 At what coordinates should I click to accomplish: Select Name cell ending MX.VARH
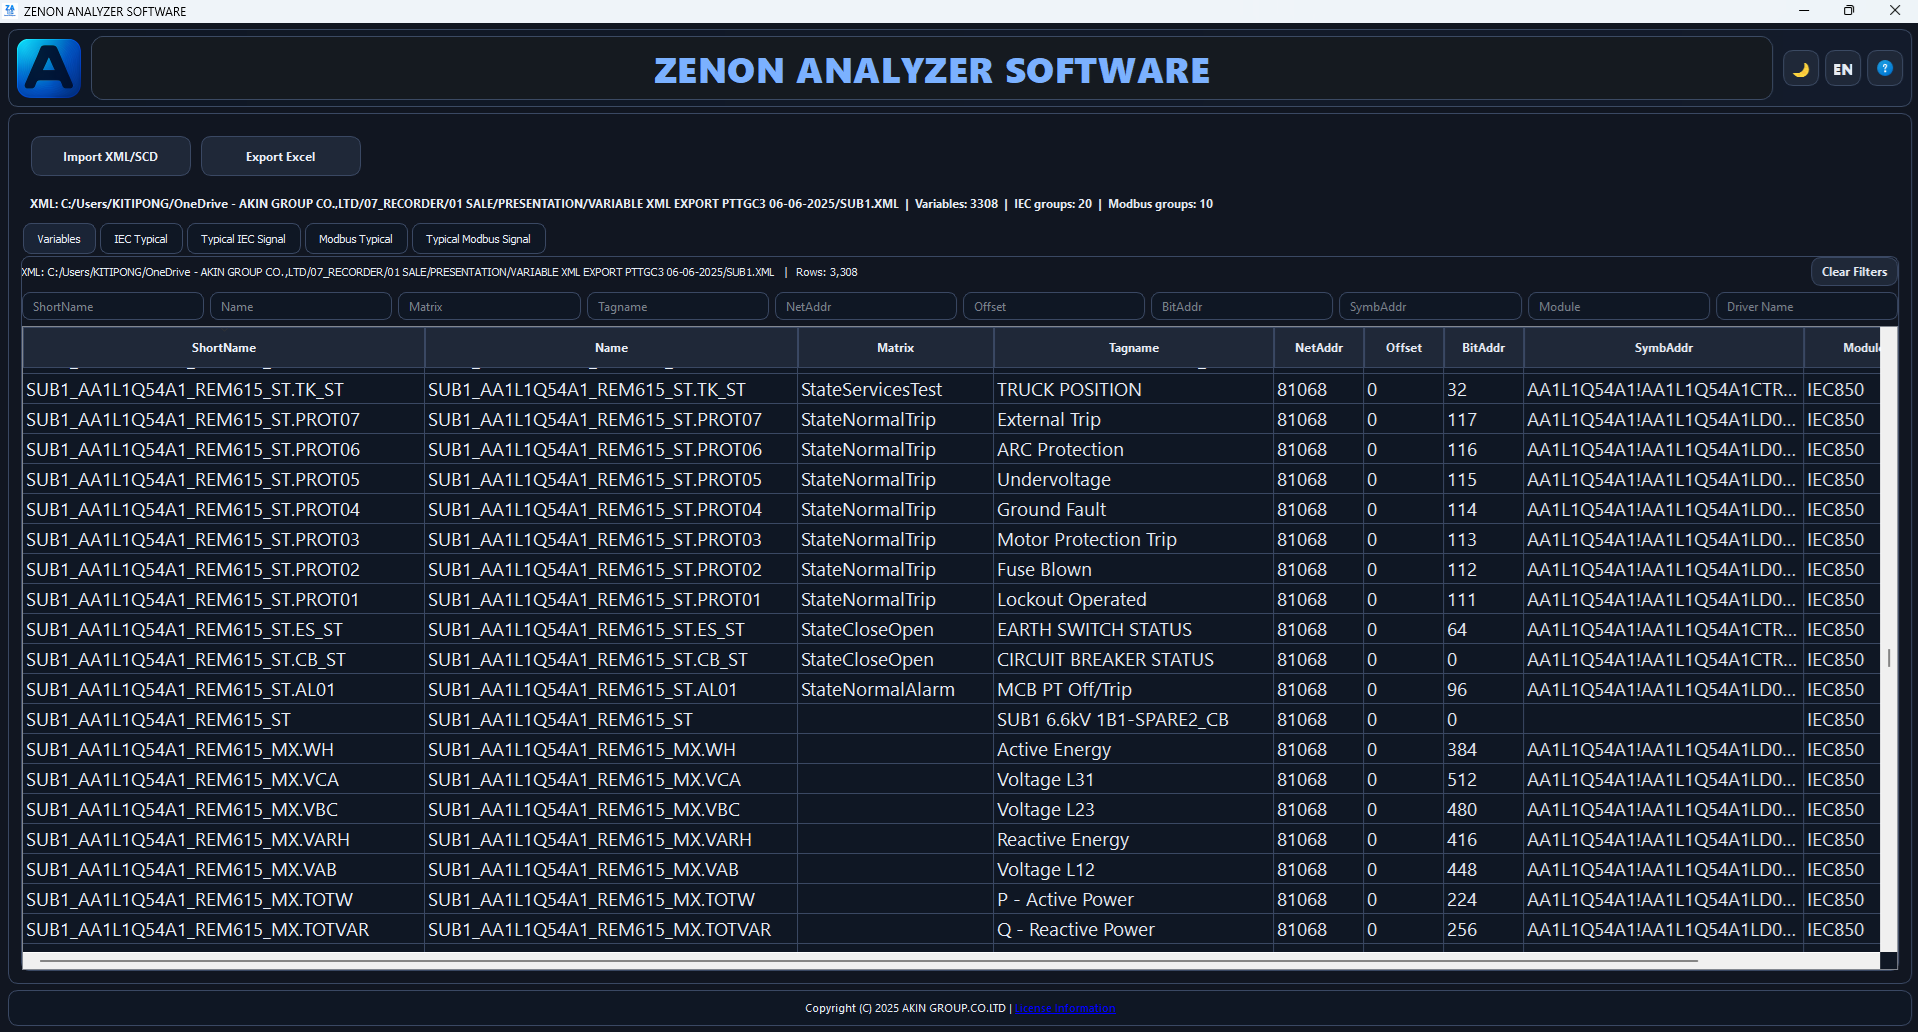pyautogui.click(x=611, y=840)
